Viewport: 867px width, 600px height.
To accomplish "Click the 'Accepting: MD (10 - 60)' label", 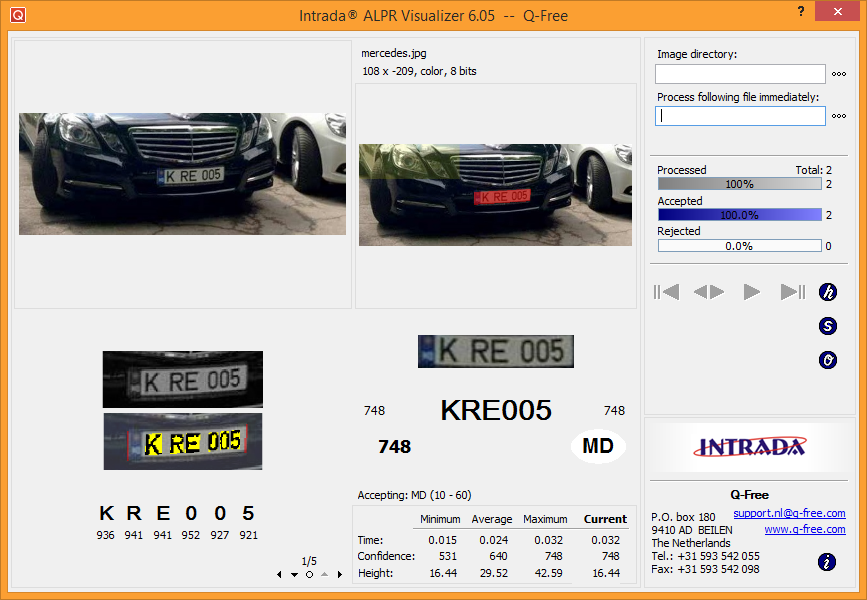I will 414,495.
